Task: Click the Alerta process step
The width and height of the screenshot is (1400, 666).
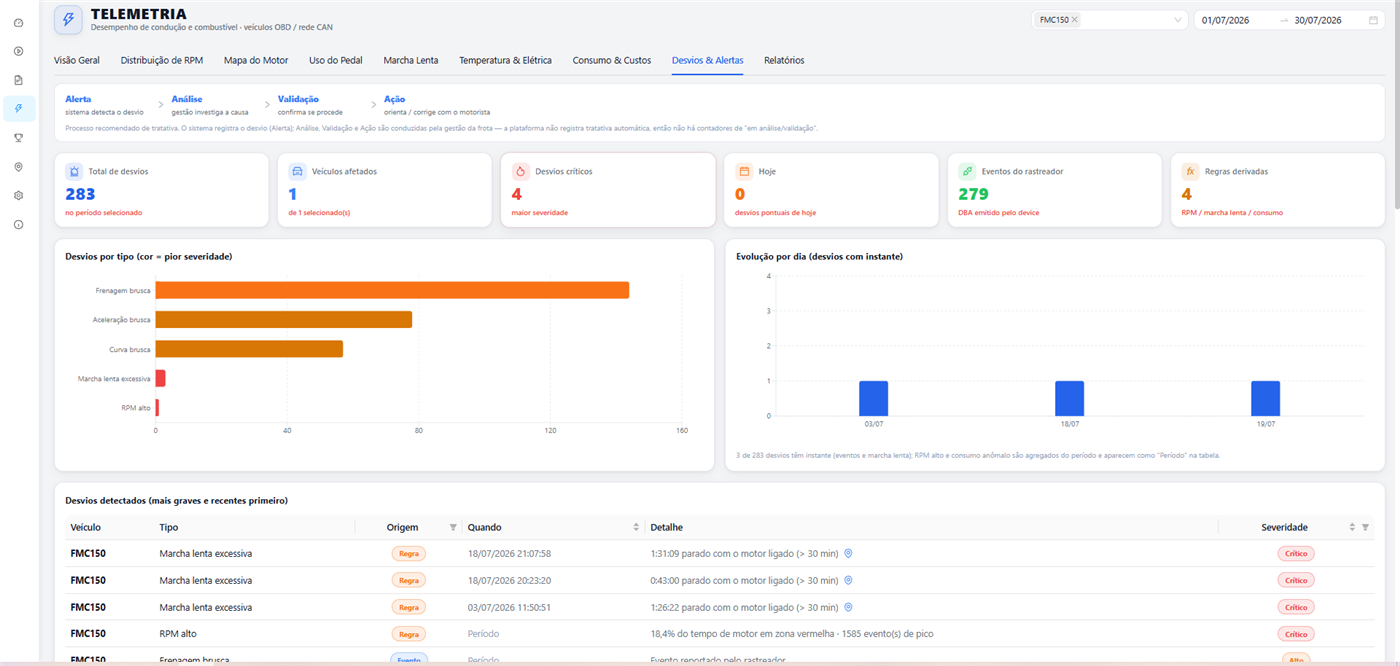Action: tap(104, 105)
